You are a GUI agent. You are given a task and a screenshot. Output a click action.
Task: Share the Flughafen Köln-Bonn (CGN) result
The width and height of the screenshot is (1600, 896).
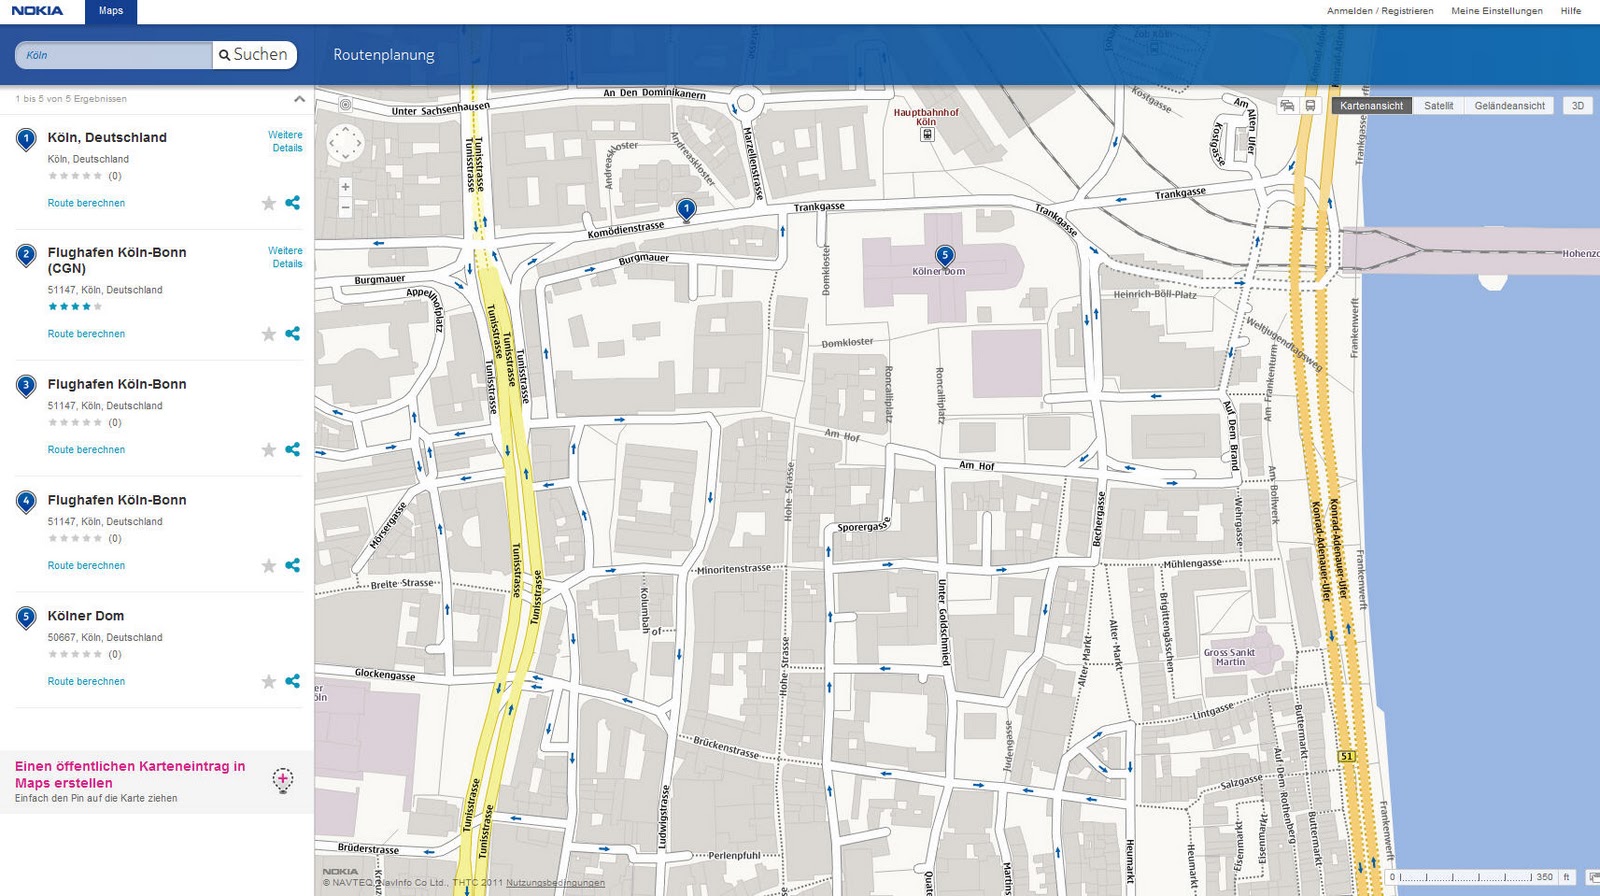point(292,334)
